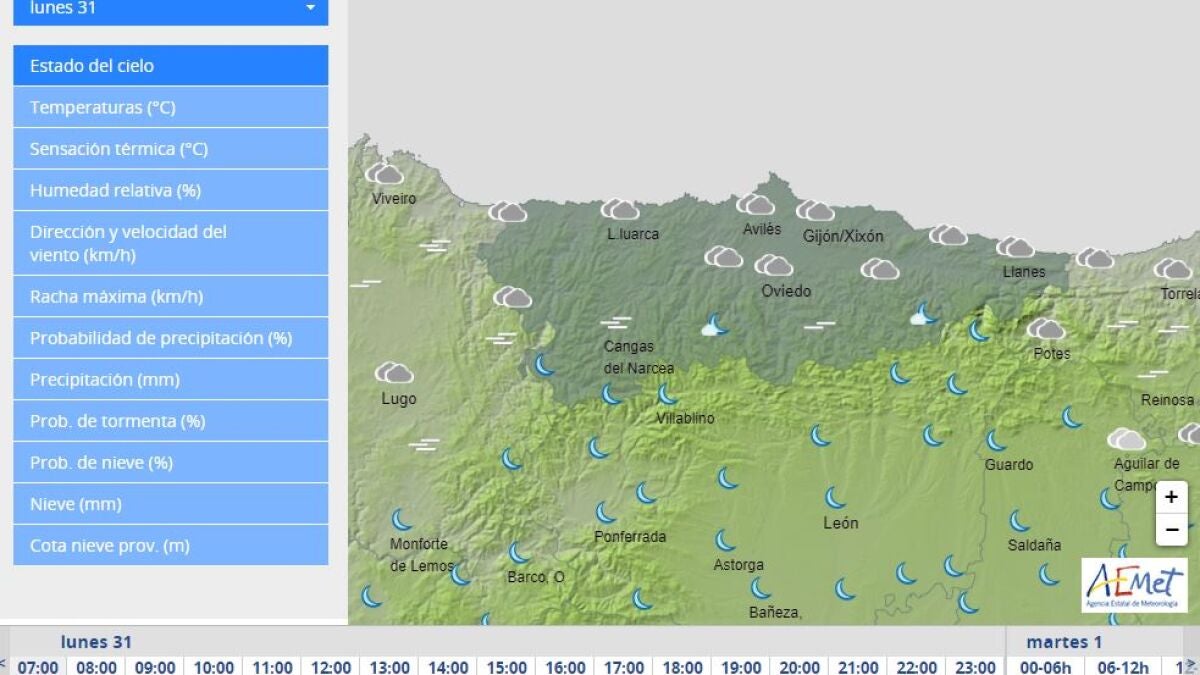Image resolution: width=1200 pixels, height=675 pixels.
Task: Jump to 15:00 on the timeline
Action: coord(506,666)
